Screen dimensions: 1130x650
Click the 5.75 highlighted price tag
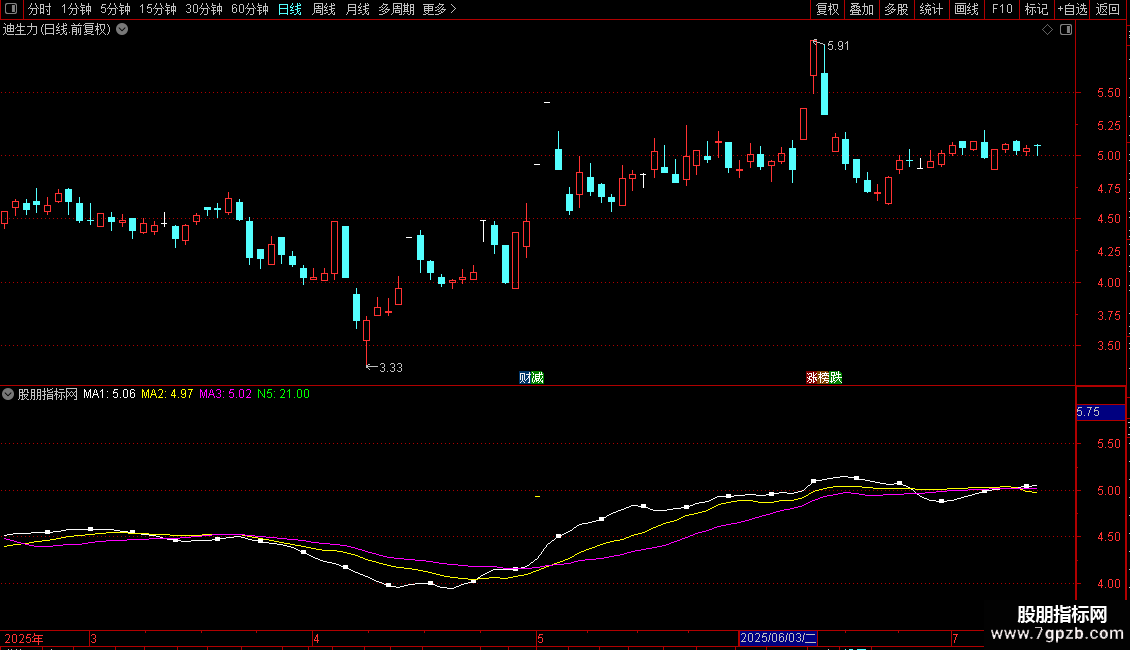click(1100, 412)
